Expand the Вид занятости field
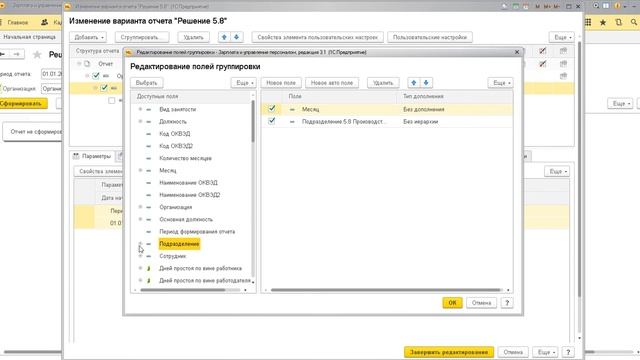 click(x=140, y=109)
